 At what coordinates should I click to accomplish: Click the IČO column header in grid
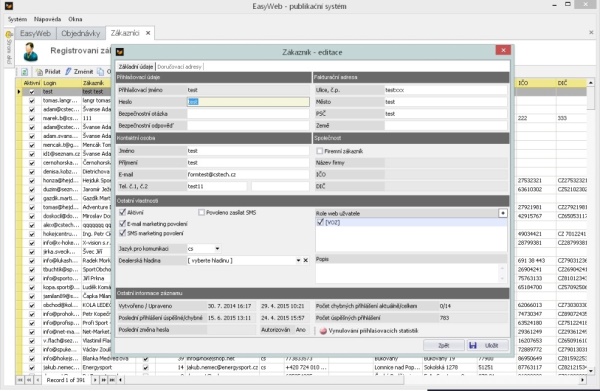(x=536, y=83)
